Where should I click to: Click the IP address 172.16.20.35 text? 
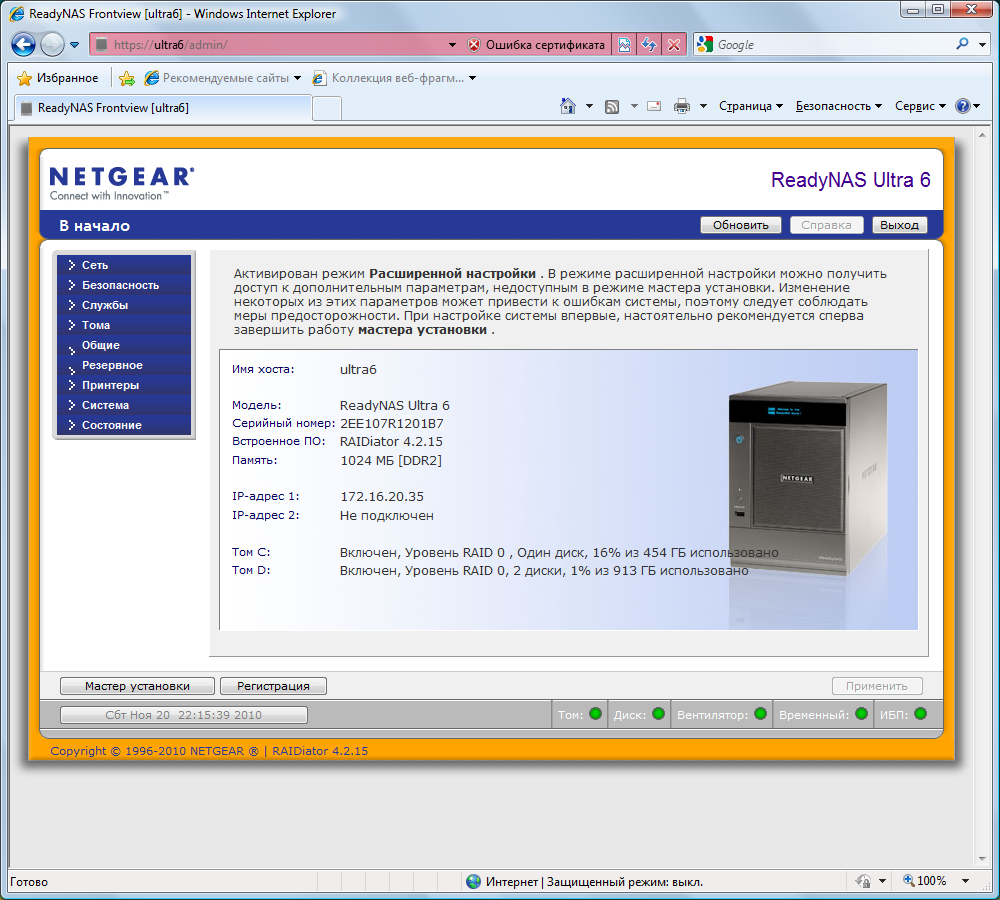point(382,496)
